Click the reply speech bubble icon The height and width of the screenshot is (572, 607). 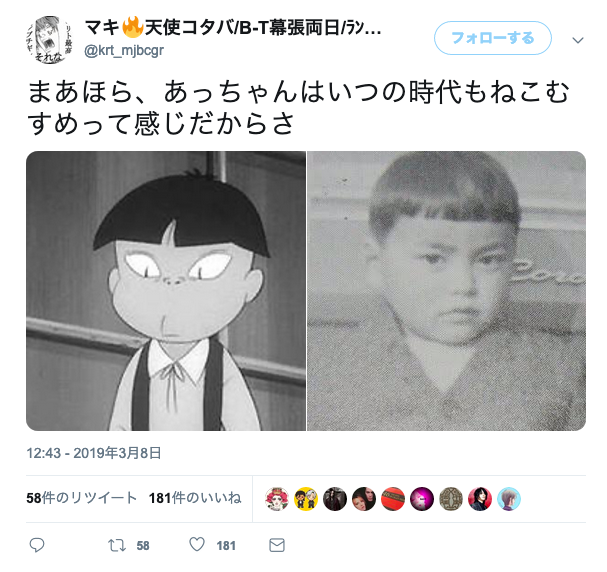pyautogui.click(x=37, y=545)
